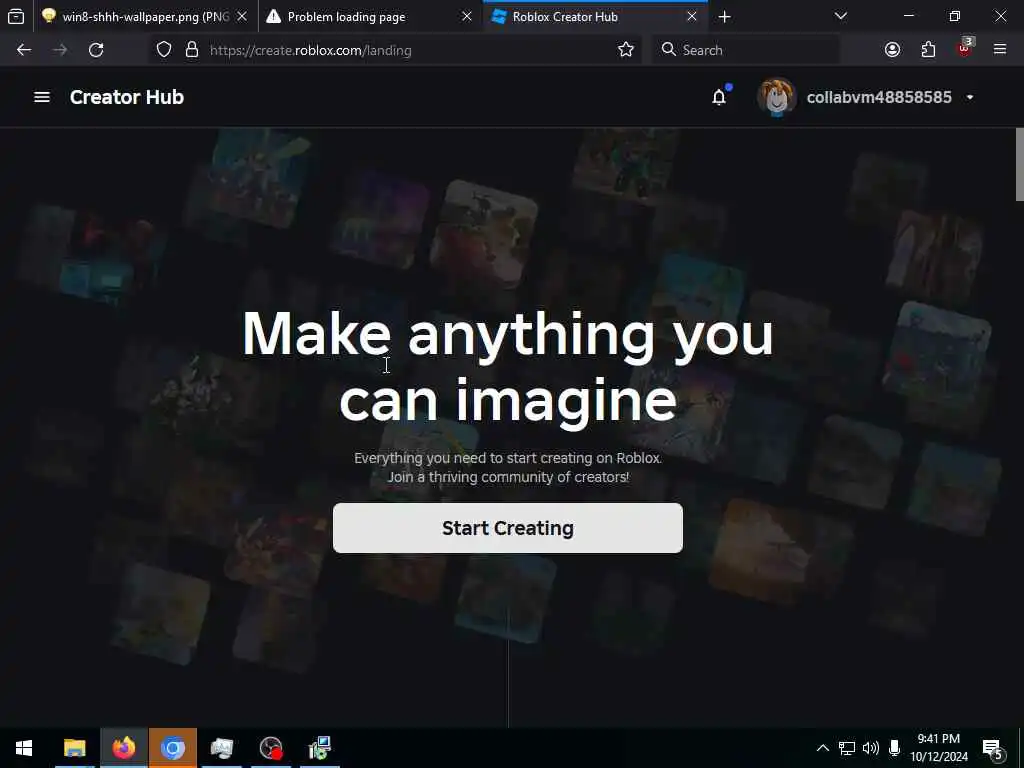Image resolution: width=1024 pixels, height=768 pixels.
Task: Click the microphone tray icon
Action: (x=894, y=748)
